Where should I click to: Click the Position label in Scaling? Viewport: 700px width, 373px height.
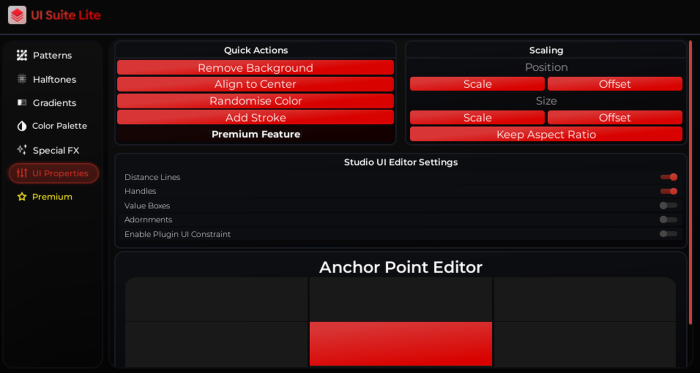pyautogui.click(x=546, y=67)
